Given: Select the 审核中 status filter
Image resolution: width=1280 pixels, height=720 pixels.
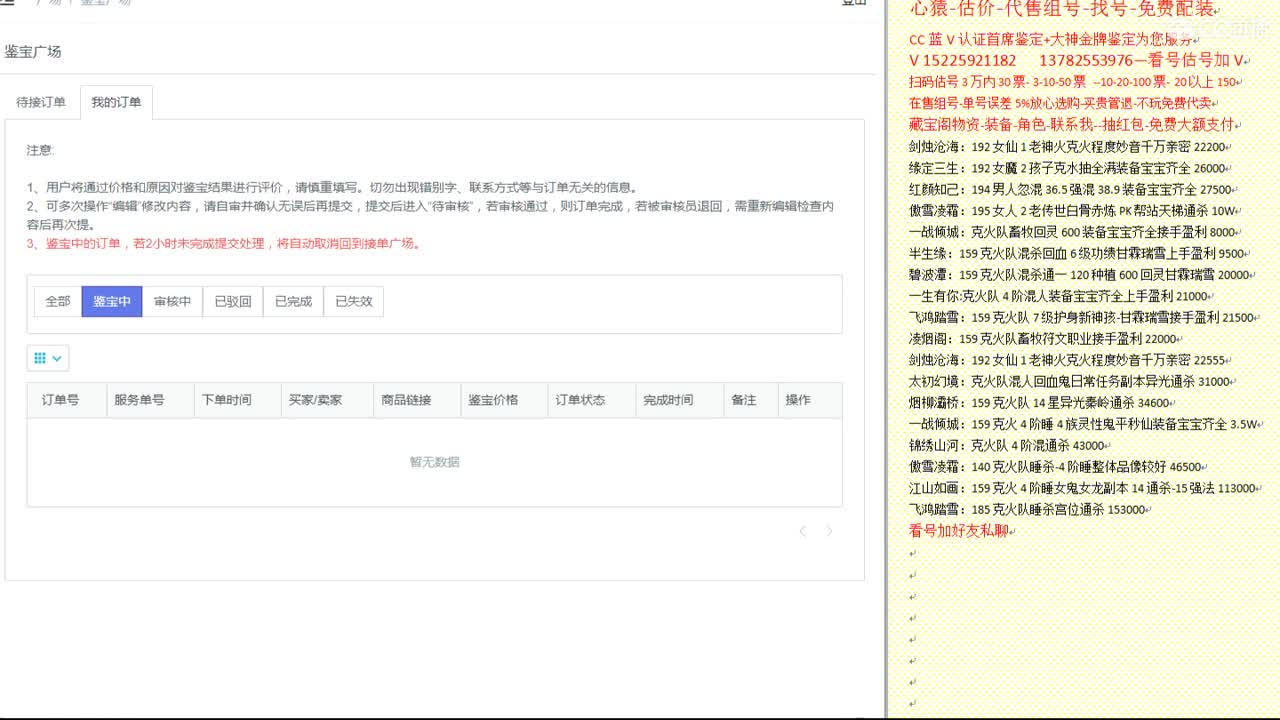Looking at the screenshot, I should coord(172,301).
